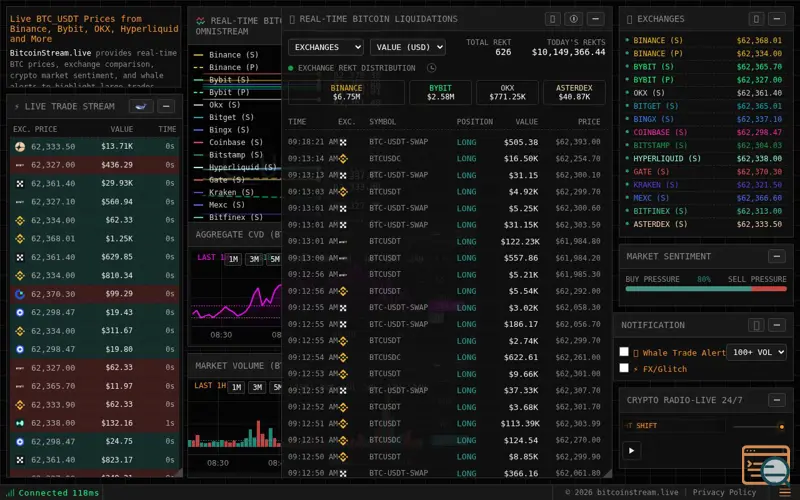
Task: Click the OKX $771.25K rekt distribution card
Action: [x=507, y=92]
